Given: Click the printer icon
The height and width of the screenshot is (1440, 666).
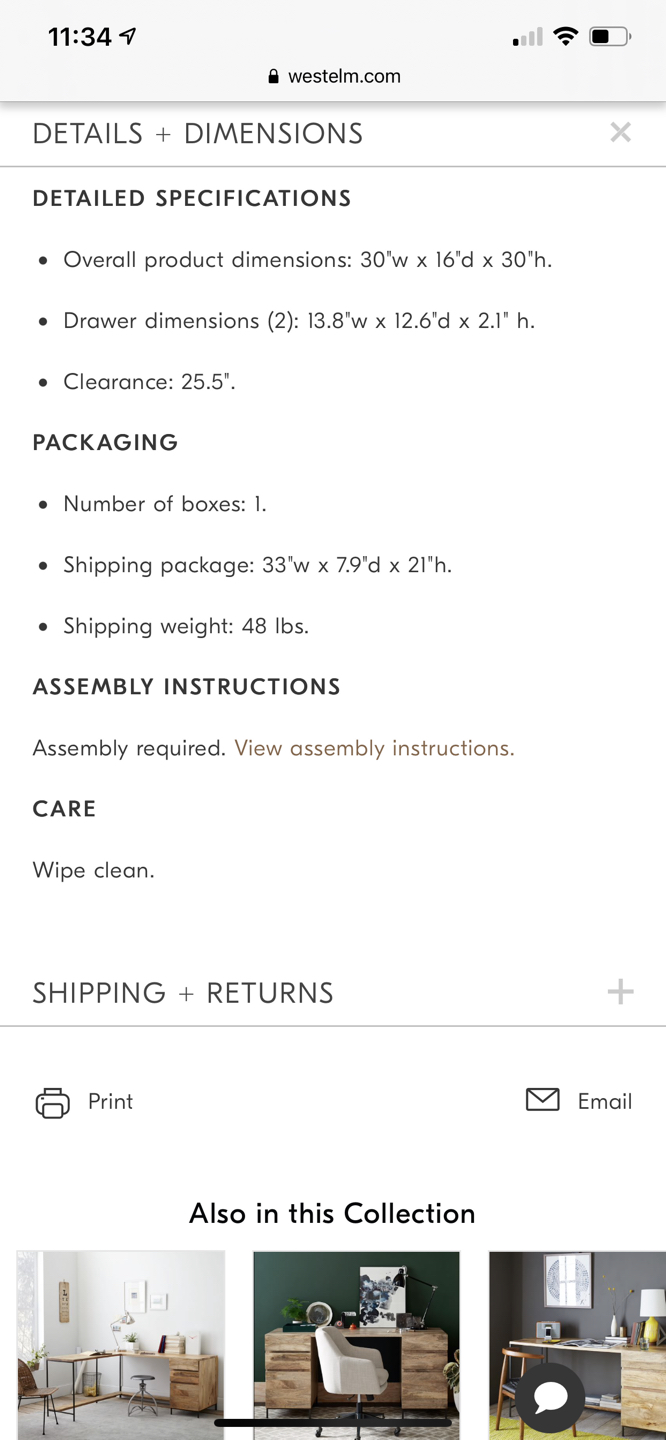Looking at the screenshot, I should (x=53, y=1102).
